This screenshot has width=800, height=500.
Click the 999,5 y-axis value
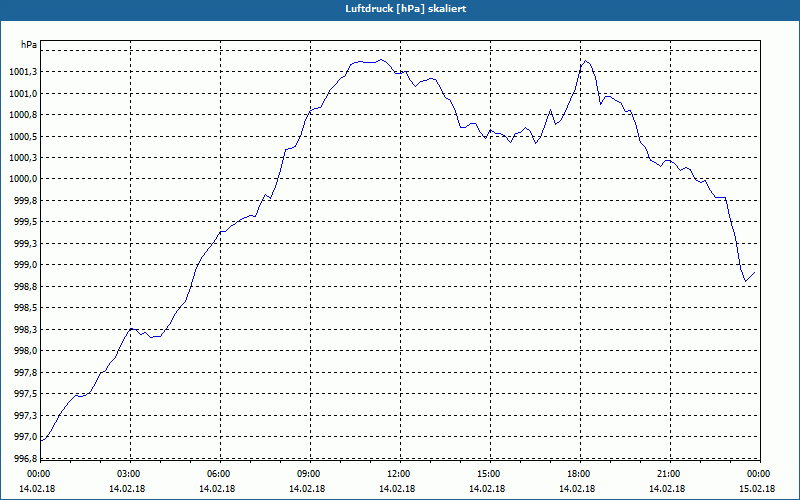pos(25,222)
